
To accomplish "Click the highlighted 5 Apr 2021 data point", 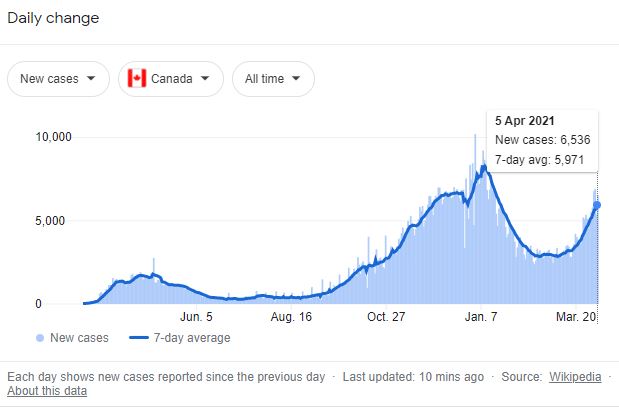I will pyautogui.click(x=597, y=205).
